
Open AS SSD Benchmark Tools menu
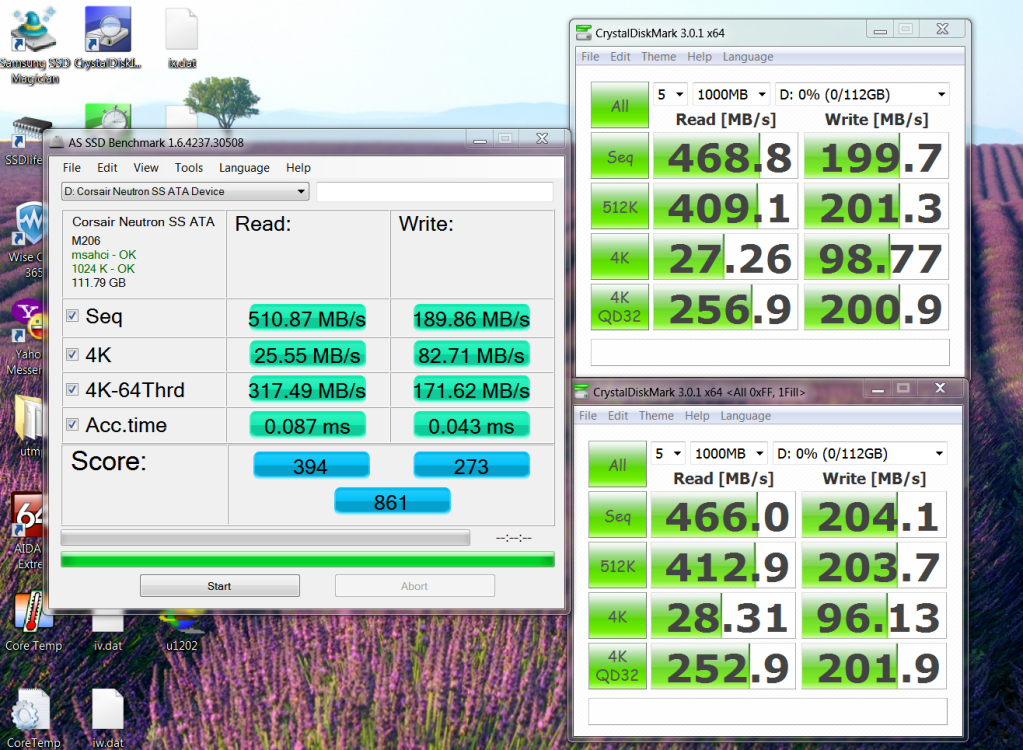click(189, 168)
